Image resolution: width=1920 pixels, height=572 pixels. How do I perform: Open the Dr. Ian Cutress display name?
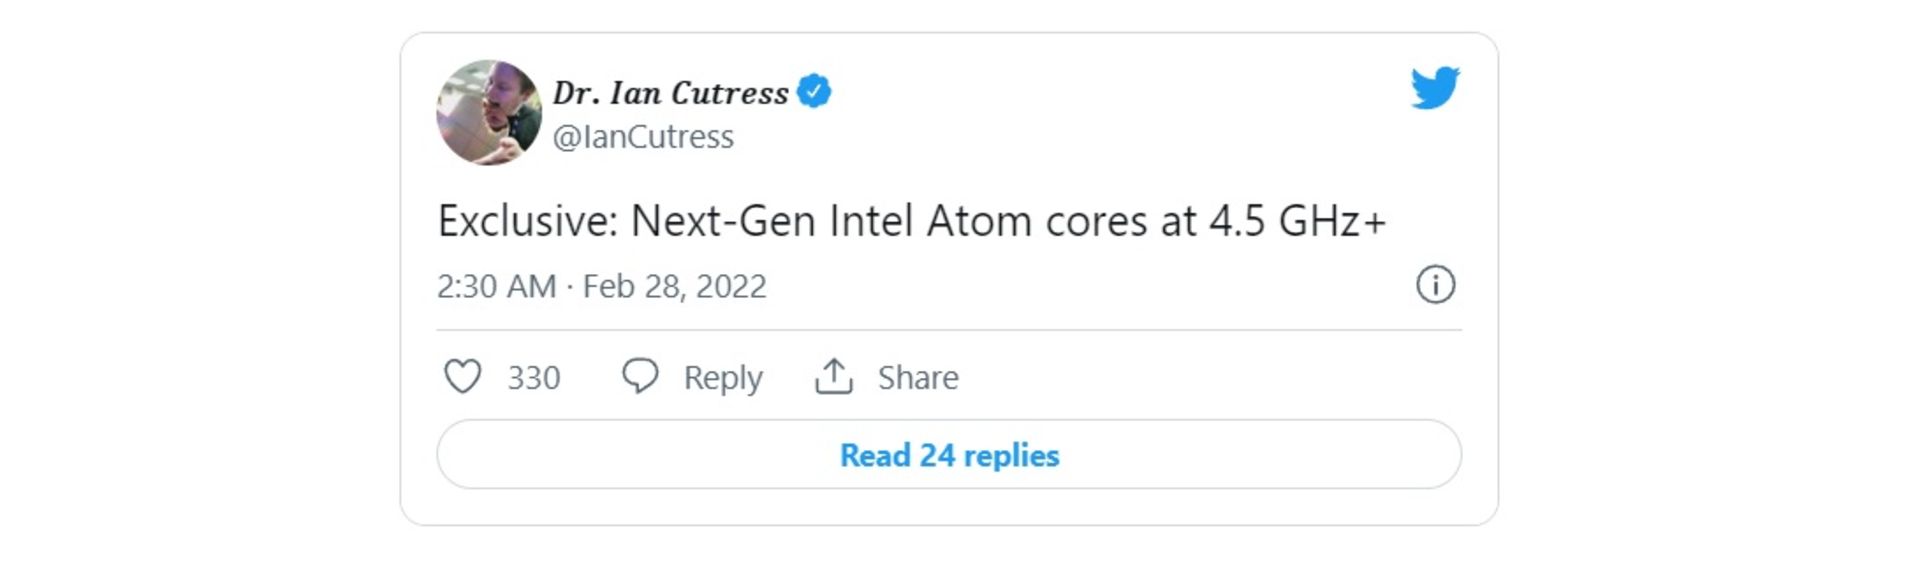point(670,93)
